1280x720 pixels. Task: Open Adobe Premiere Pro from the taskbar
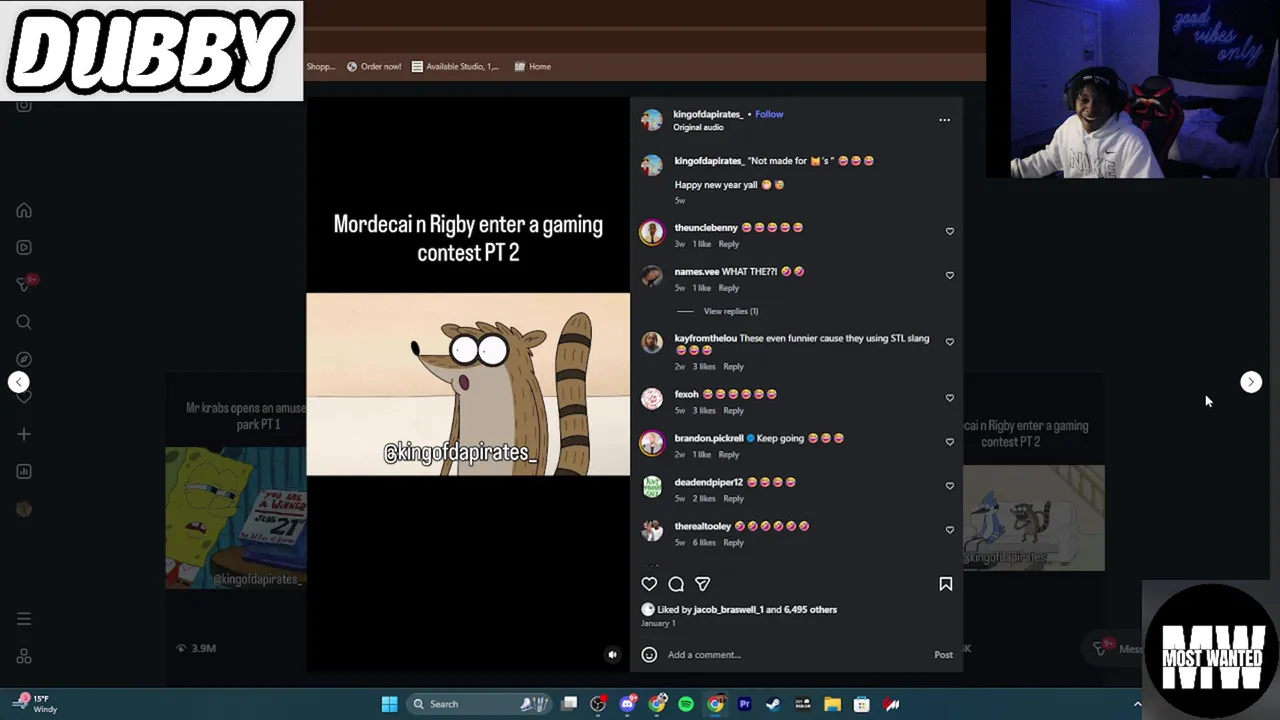point(744,704)
